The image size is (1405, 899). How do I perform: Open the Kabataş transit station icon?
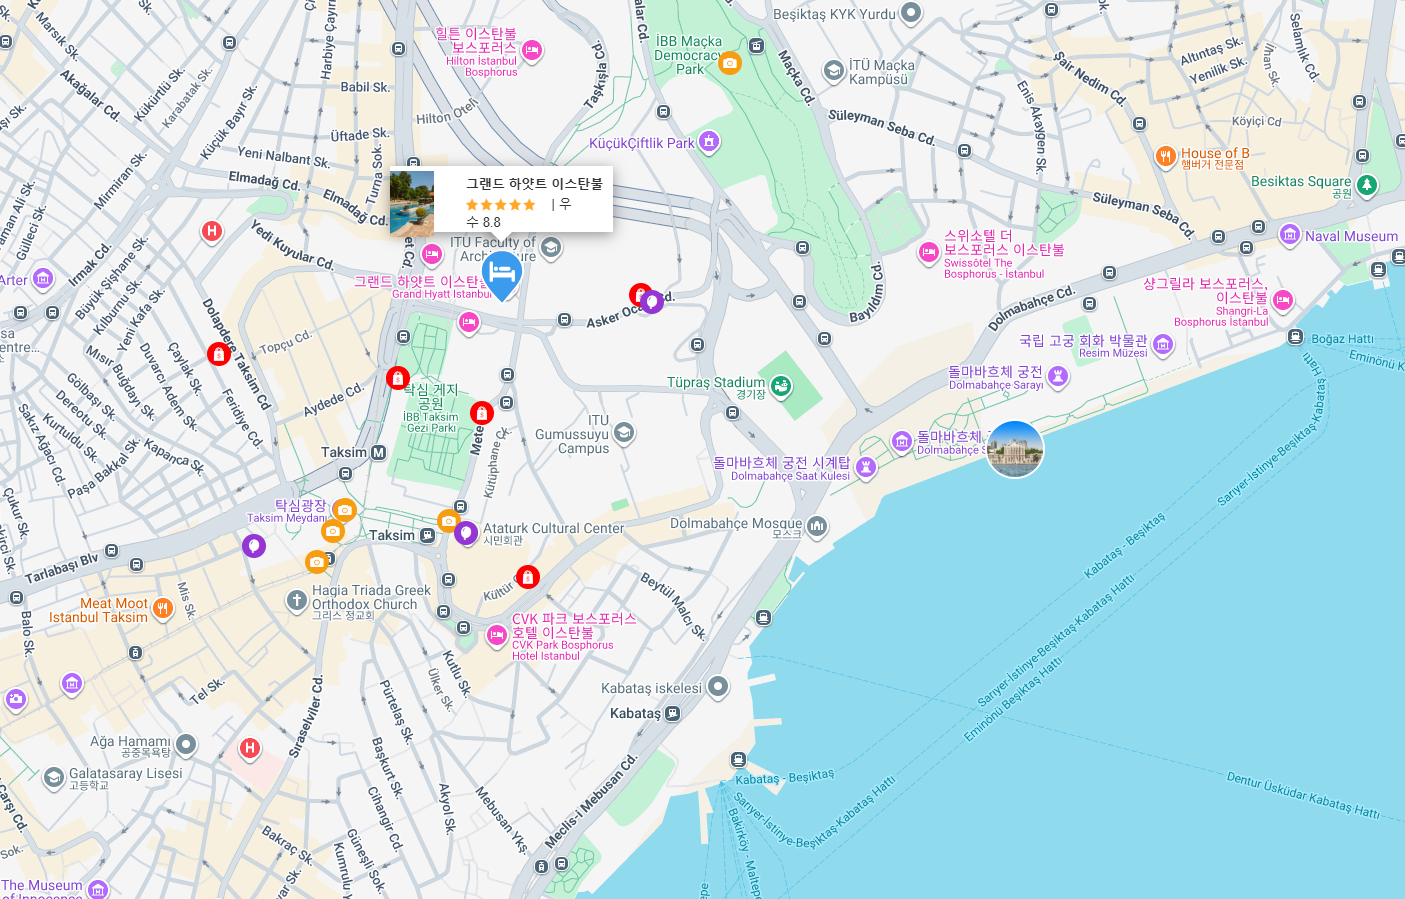[673, 713]
